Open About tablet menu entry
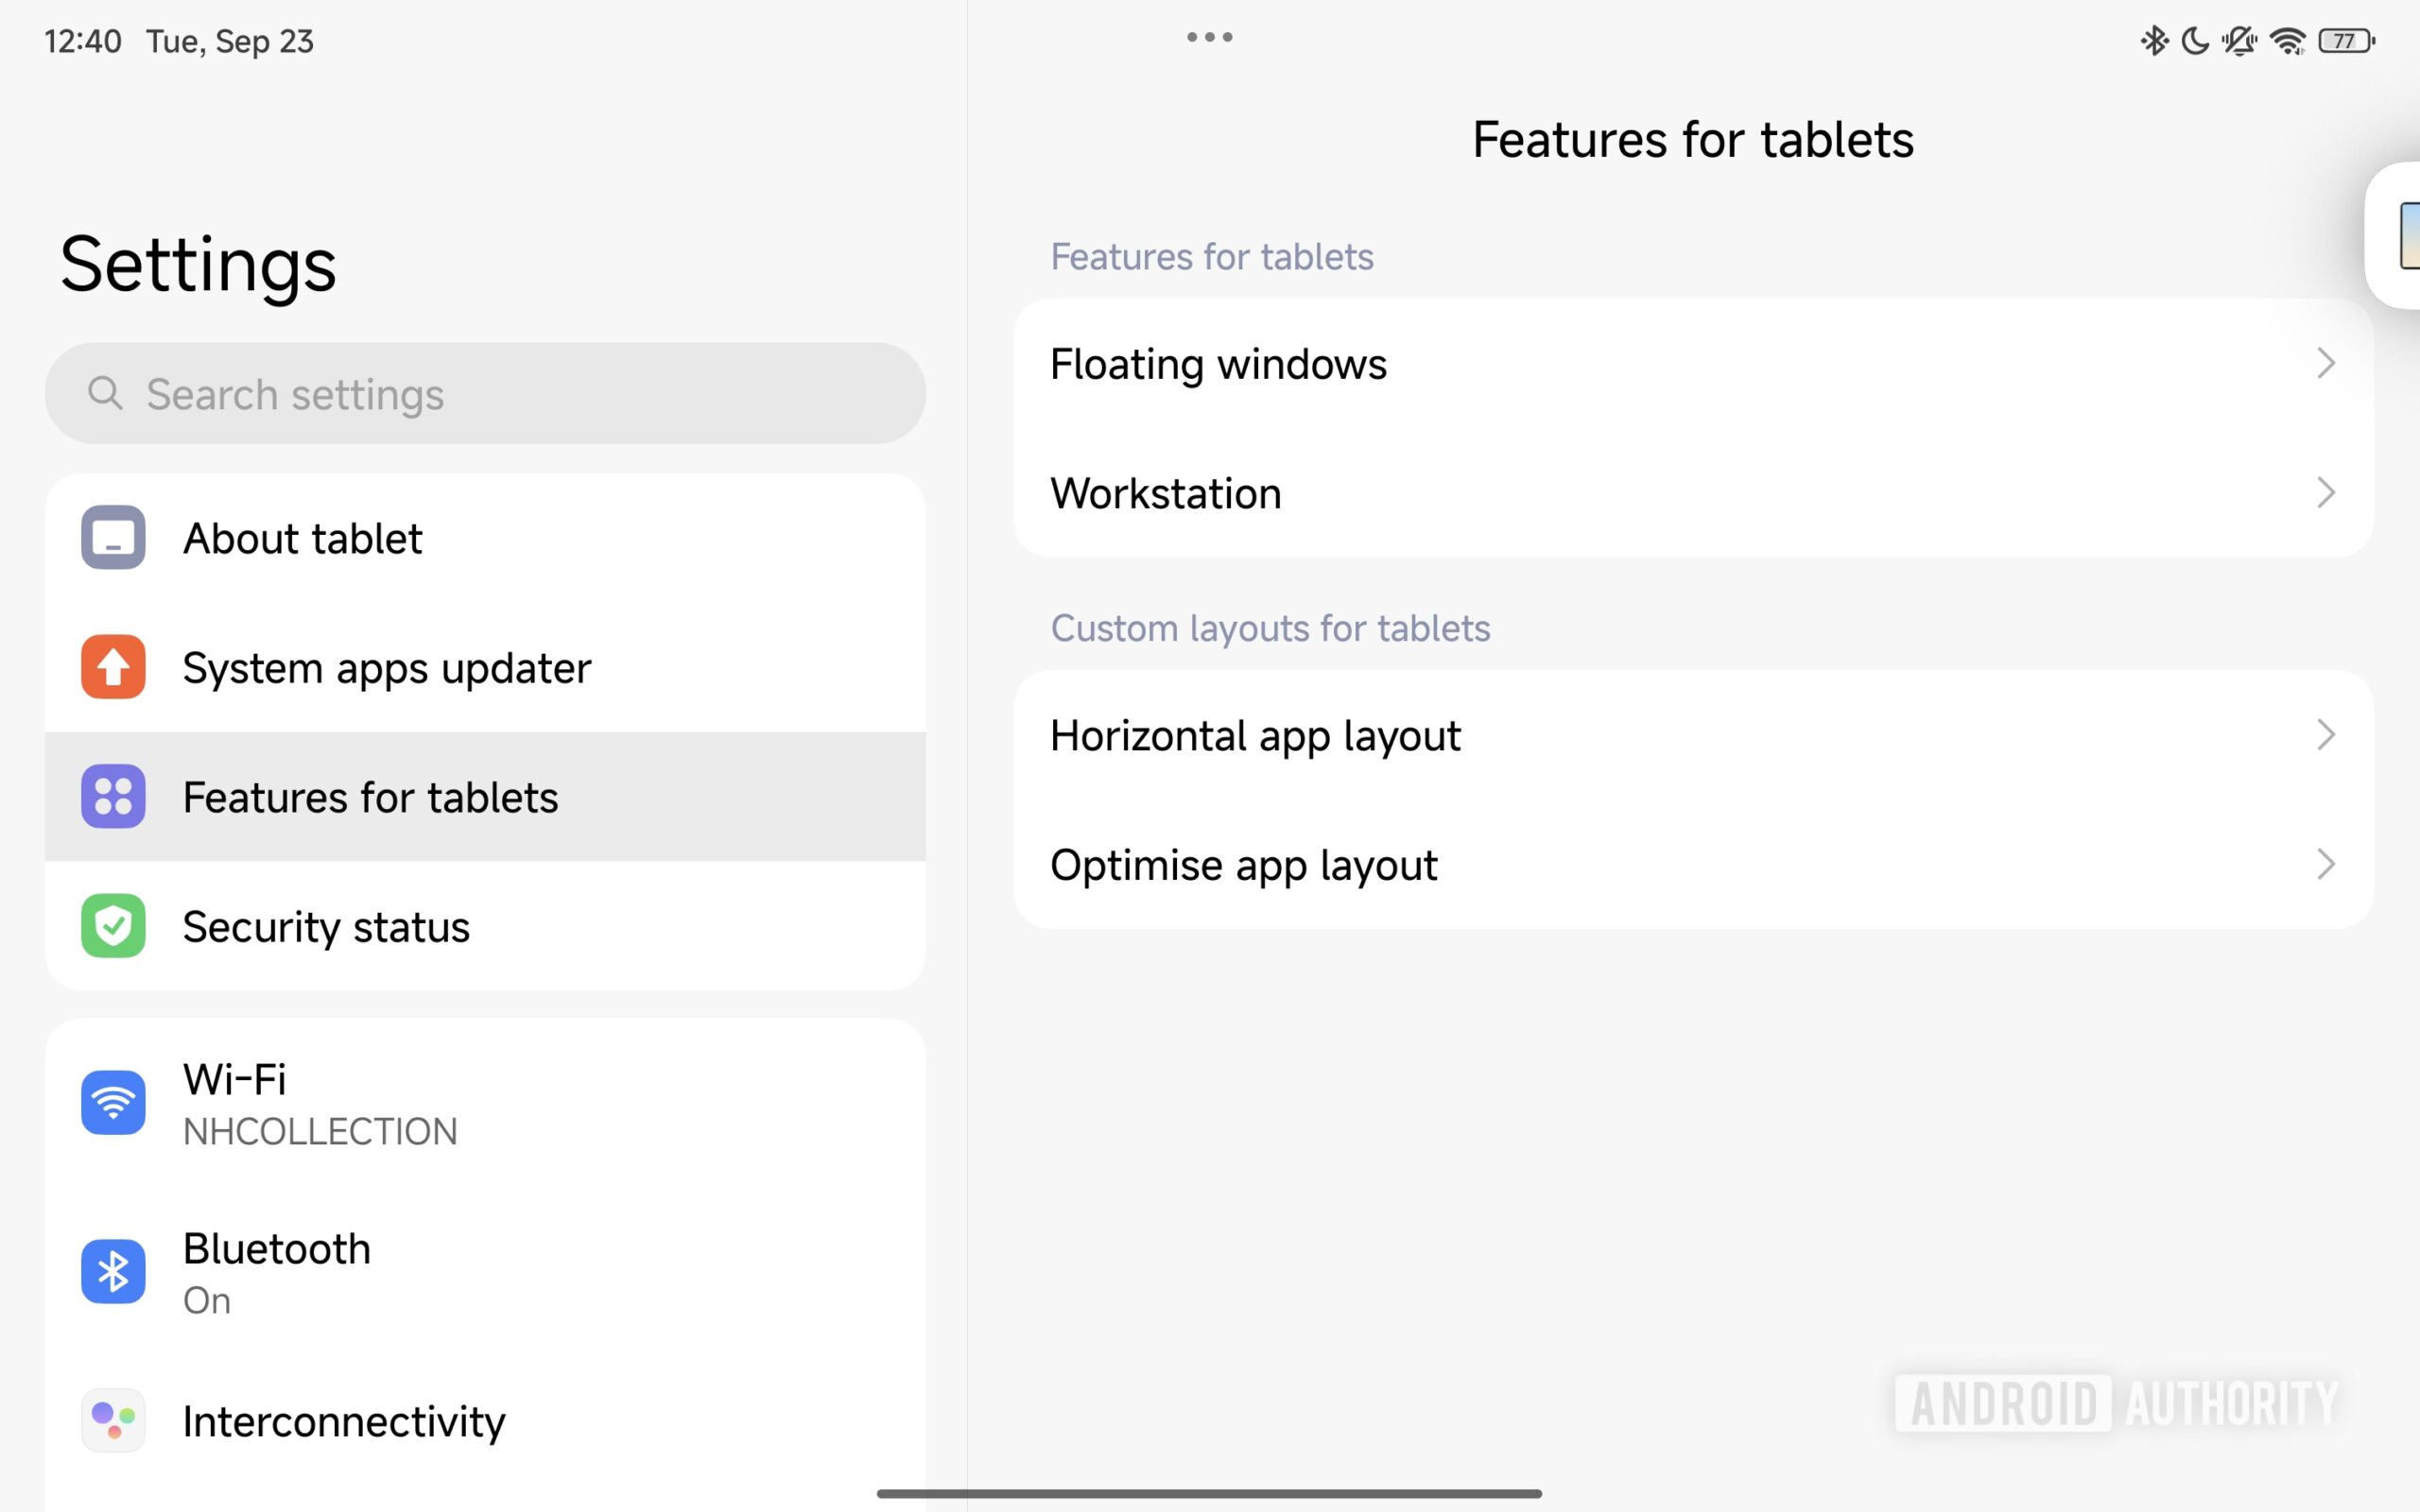Screen dimensions: 2420x1512 tap(302, 539)
